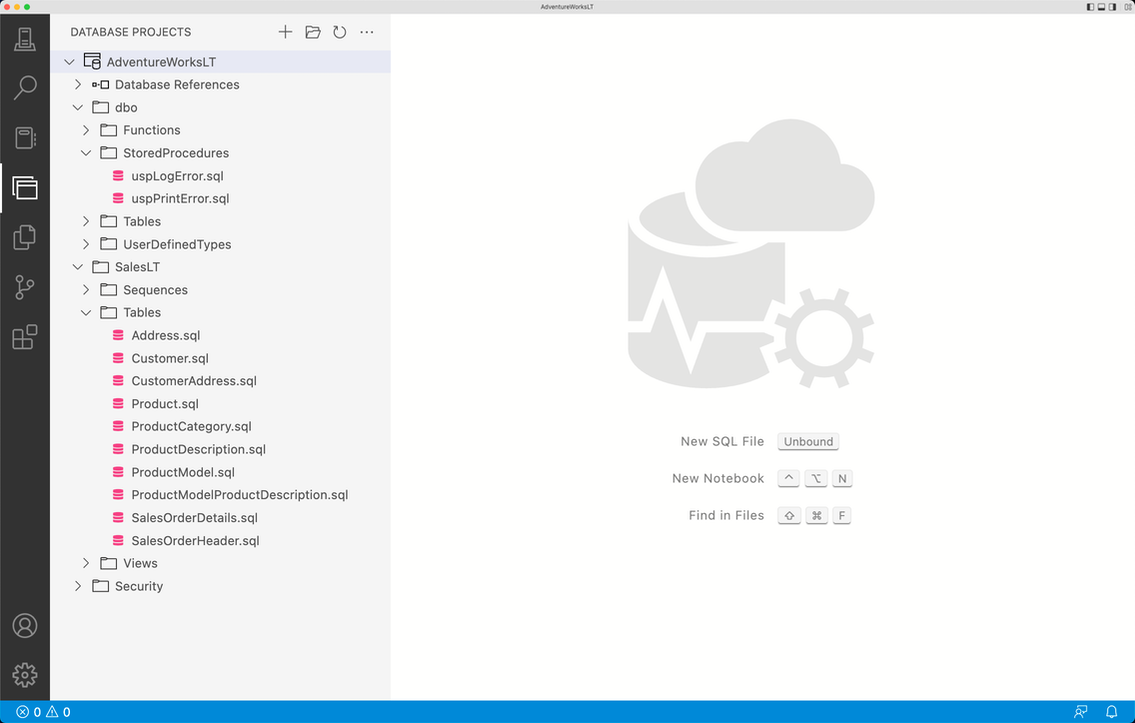The height and width of the screenshot is (723, 1135).
Task: Open the Manage gear settings
Action: (24, 674)
